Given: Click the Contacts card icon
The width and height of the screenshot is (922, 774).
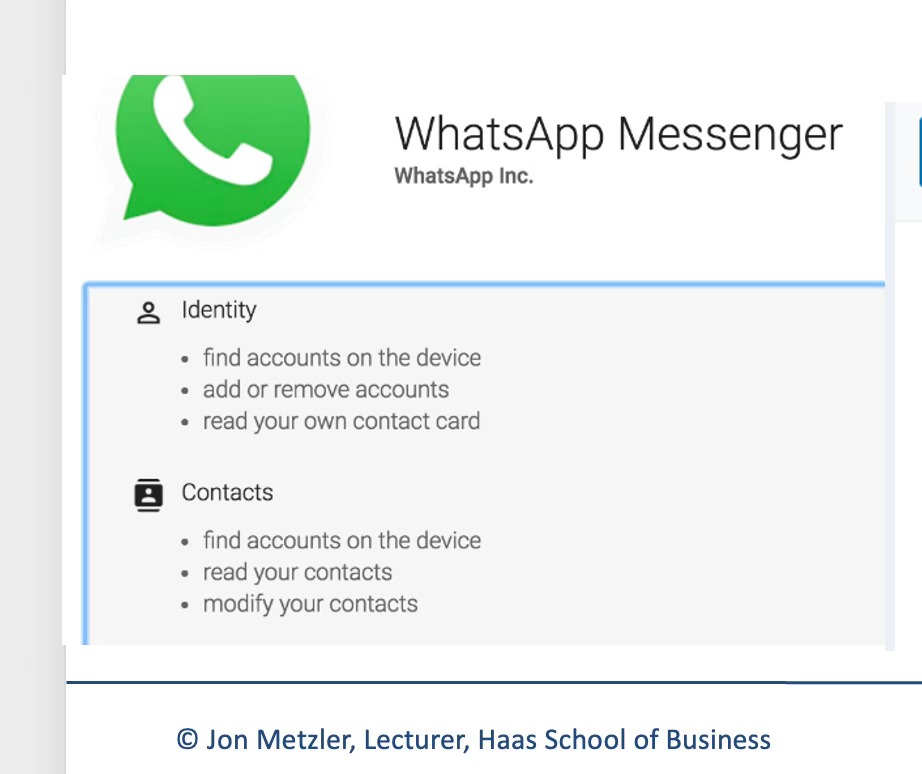Looking at the screenshot, I should click(x=149, y=495).
